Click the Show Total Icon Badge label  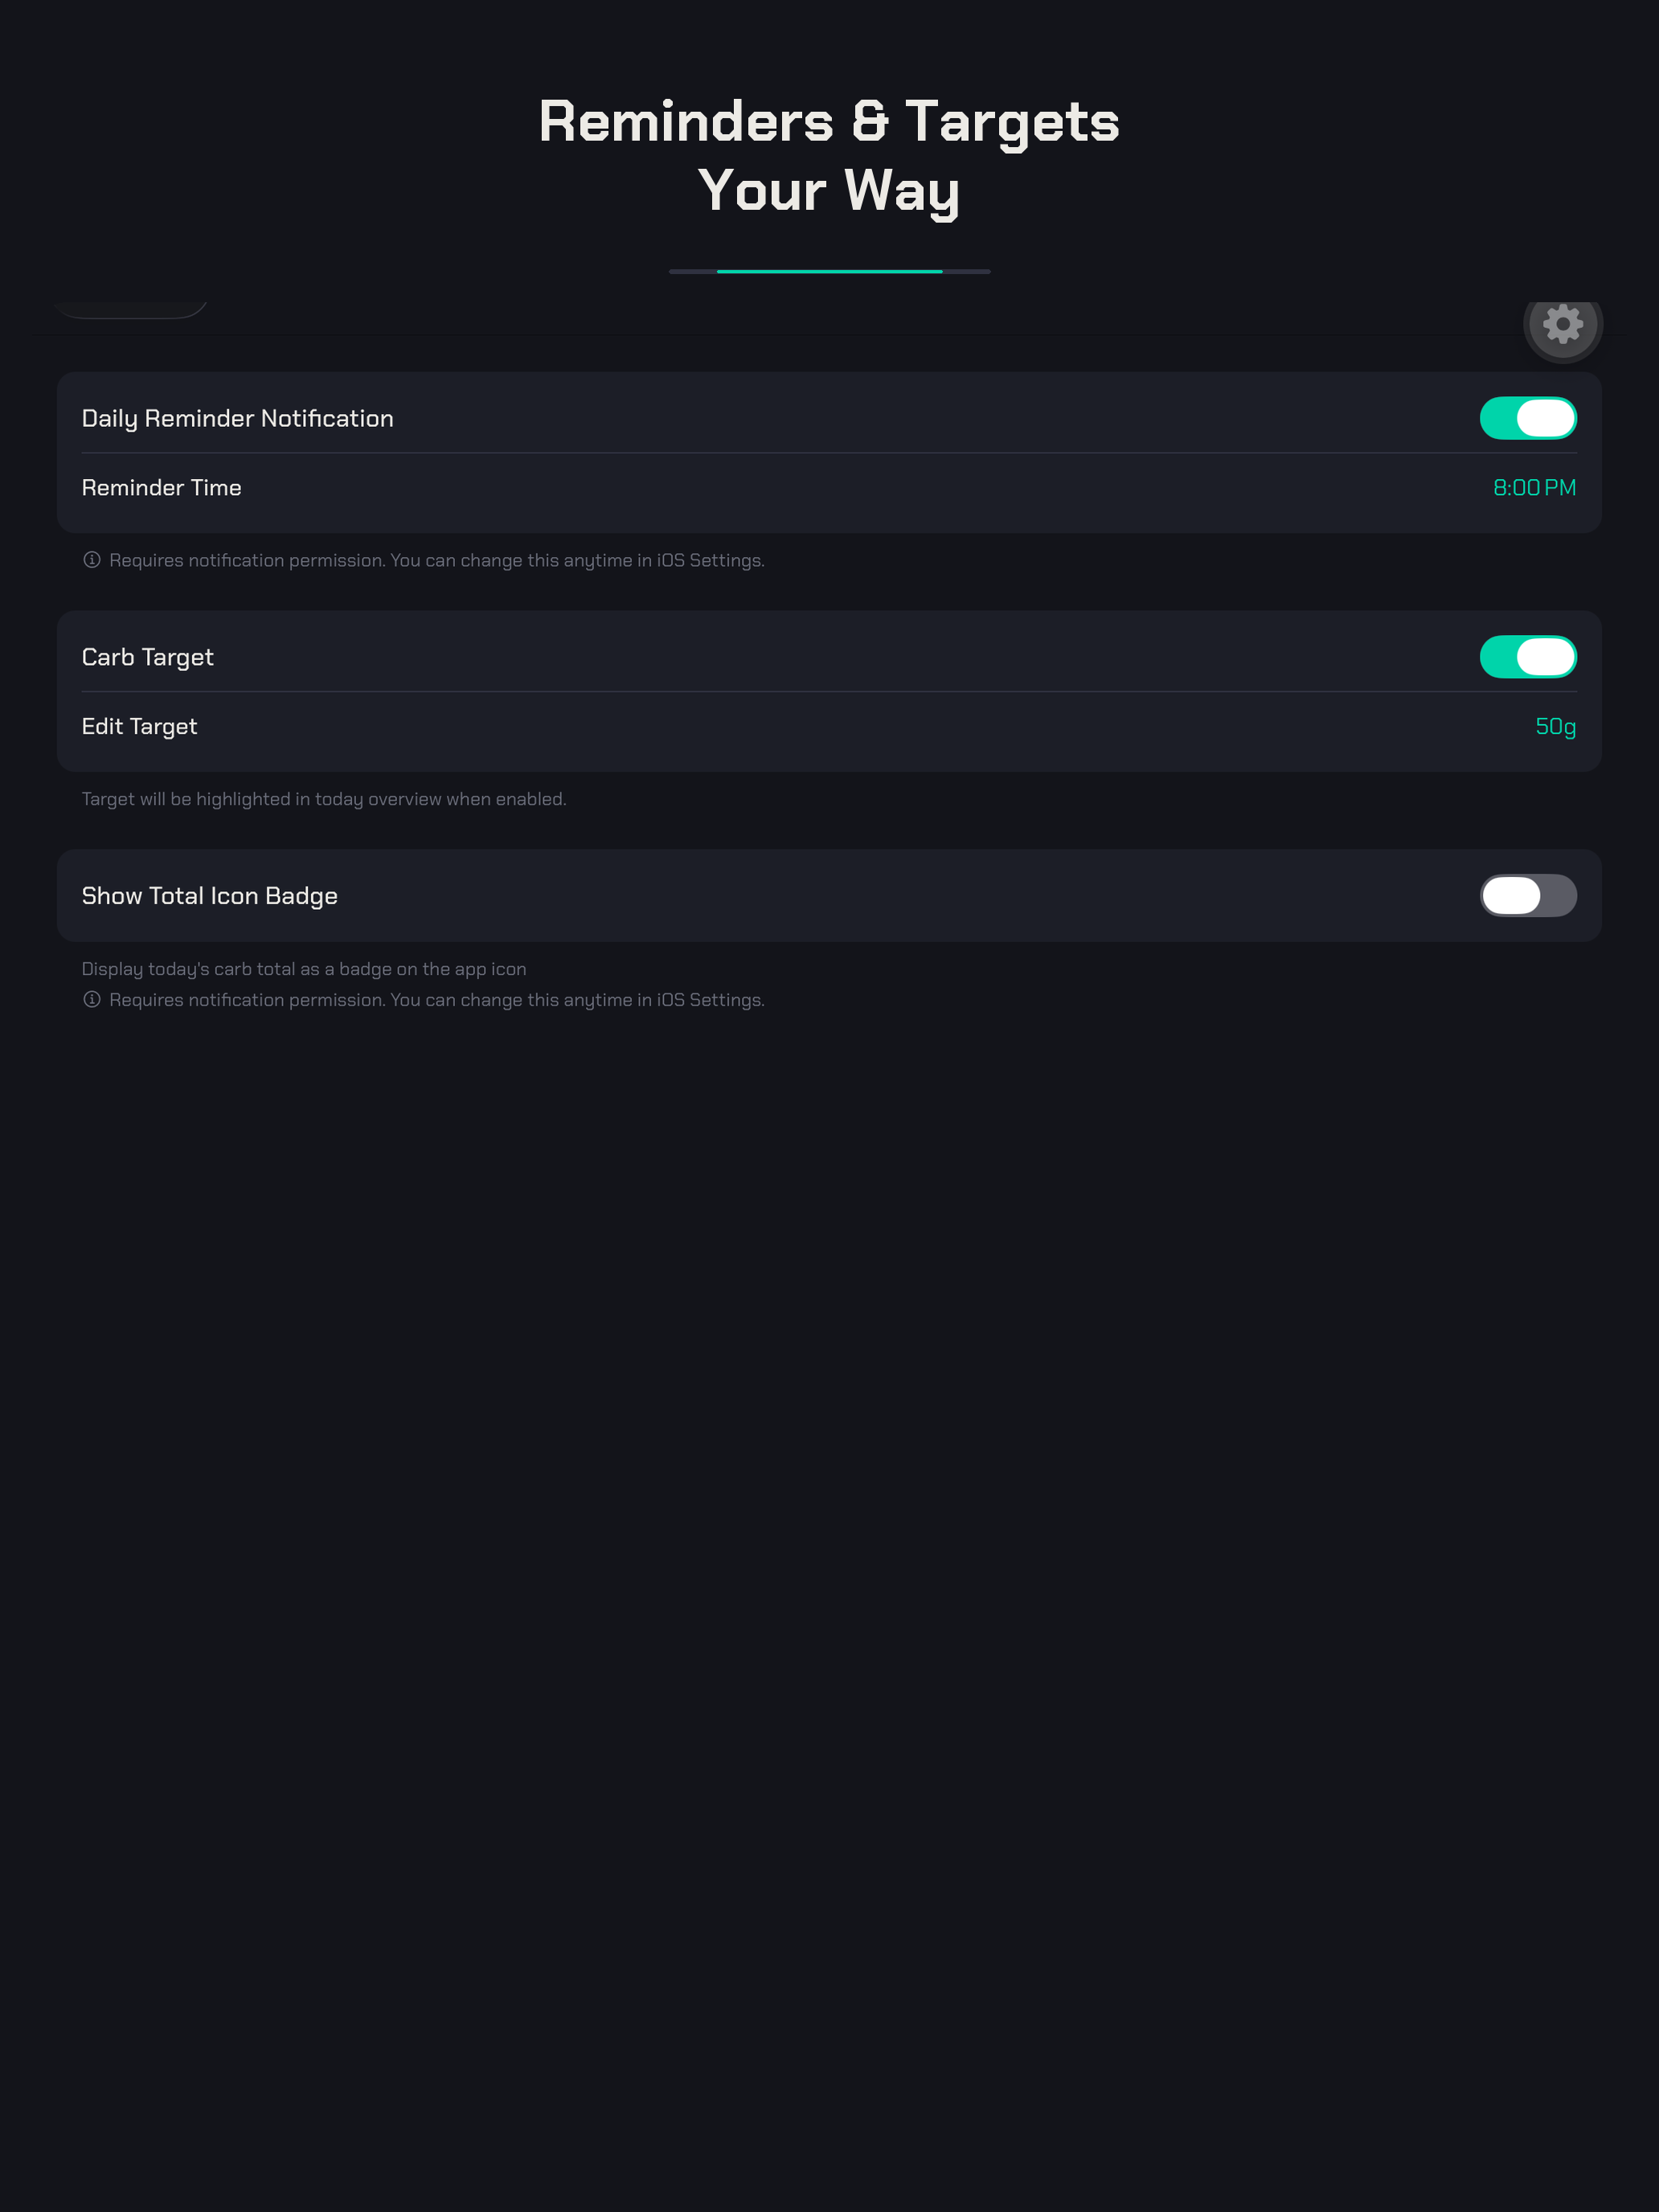[209, 896]
